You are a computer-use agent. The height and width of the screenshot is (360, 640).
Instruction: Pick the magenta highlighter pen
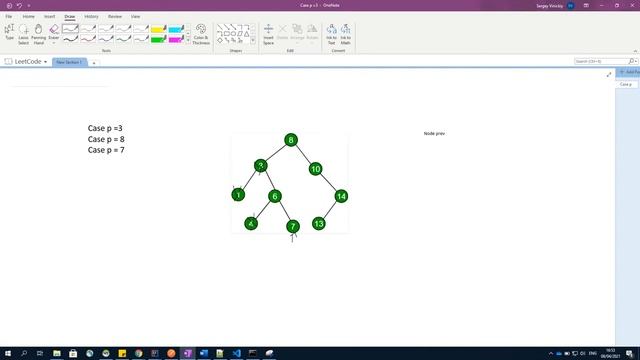176,39
